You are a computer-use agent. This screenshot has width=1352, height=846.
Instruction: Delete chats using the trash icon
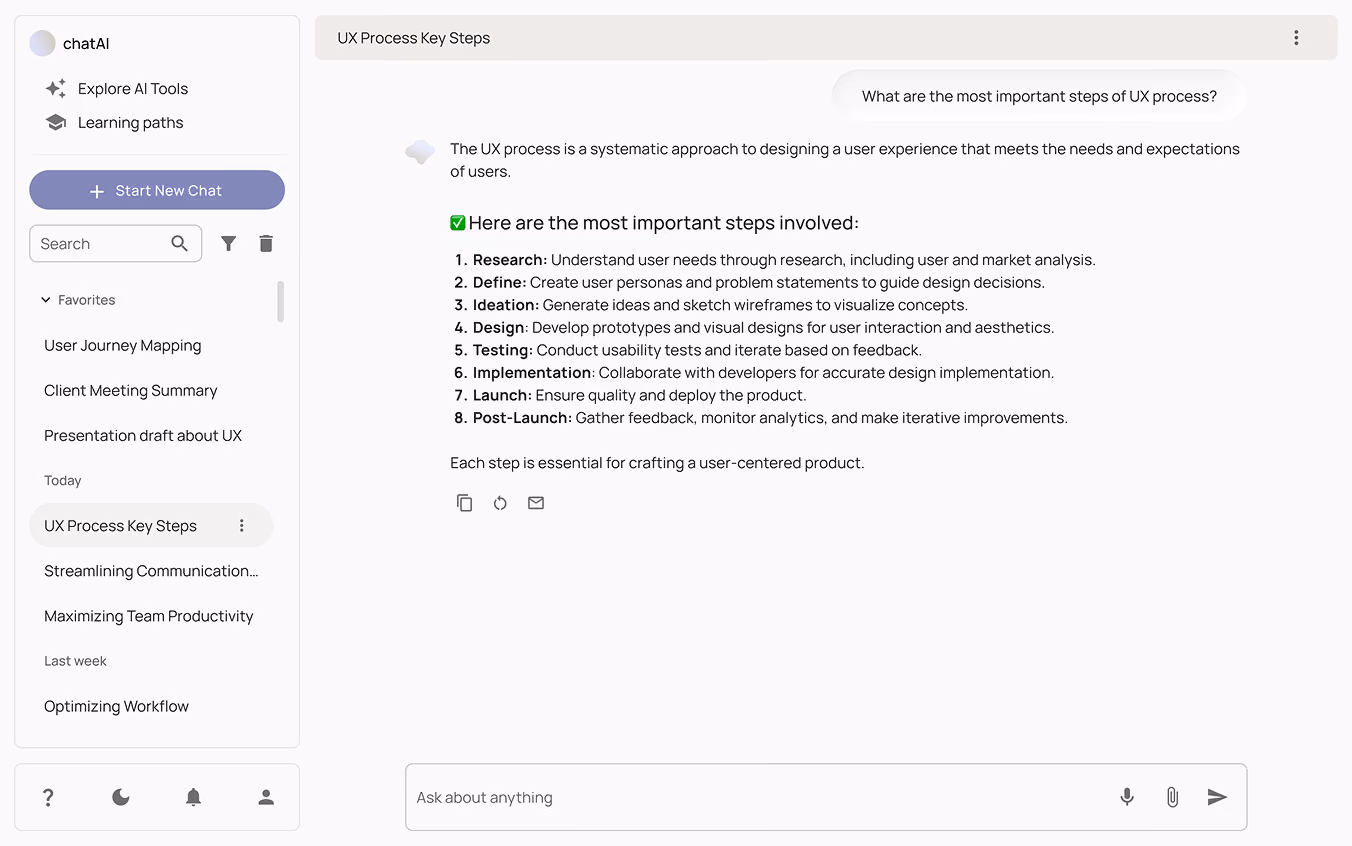coord(266,243)
